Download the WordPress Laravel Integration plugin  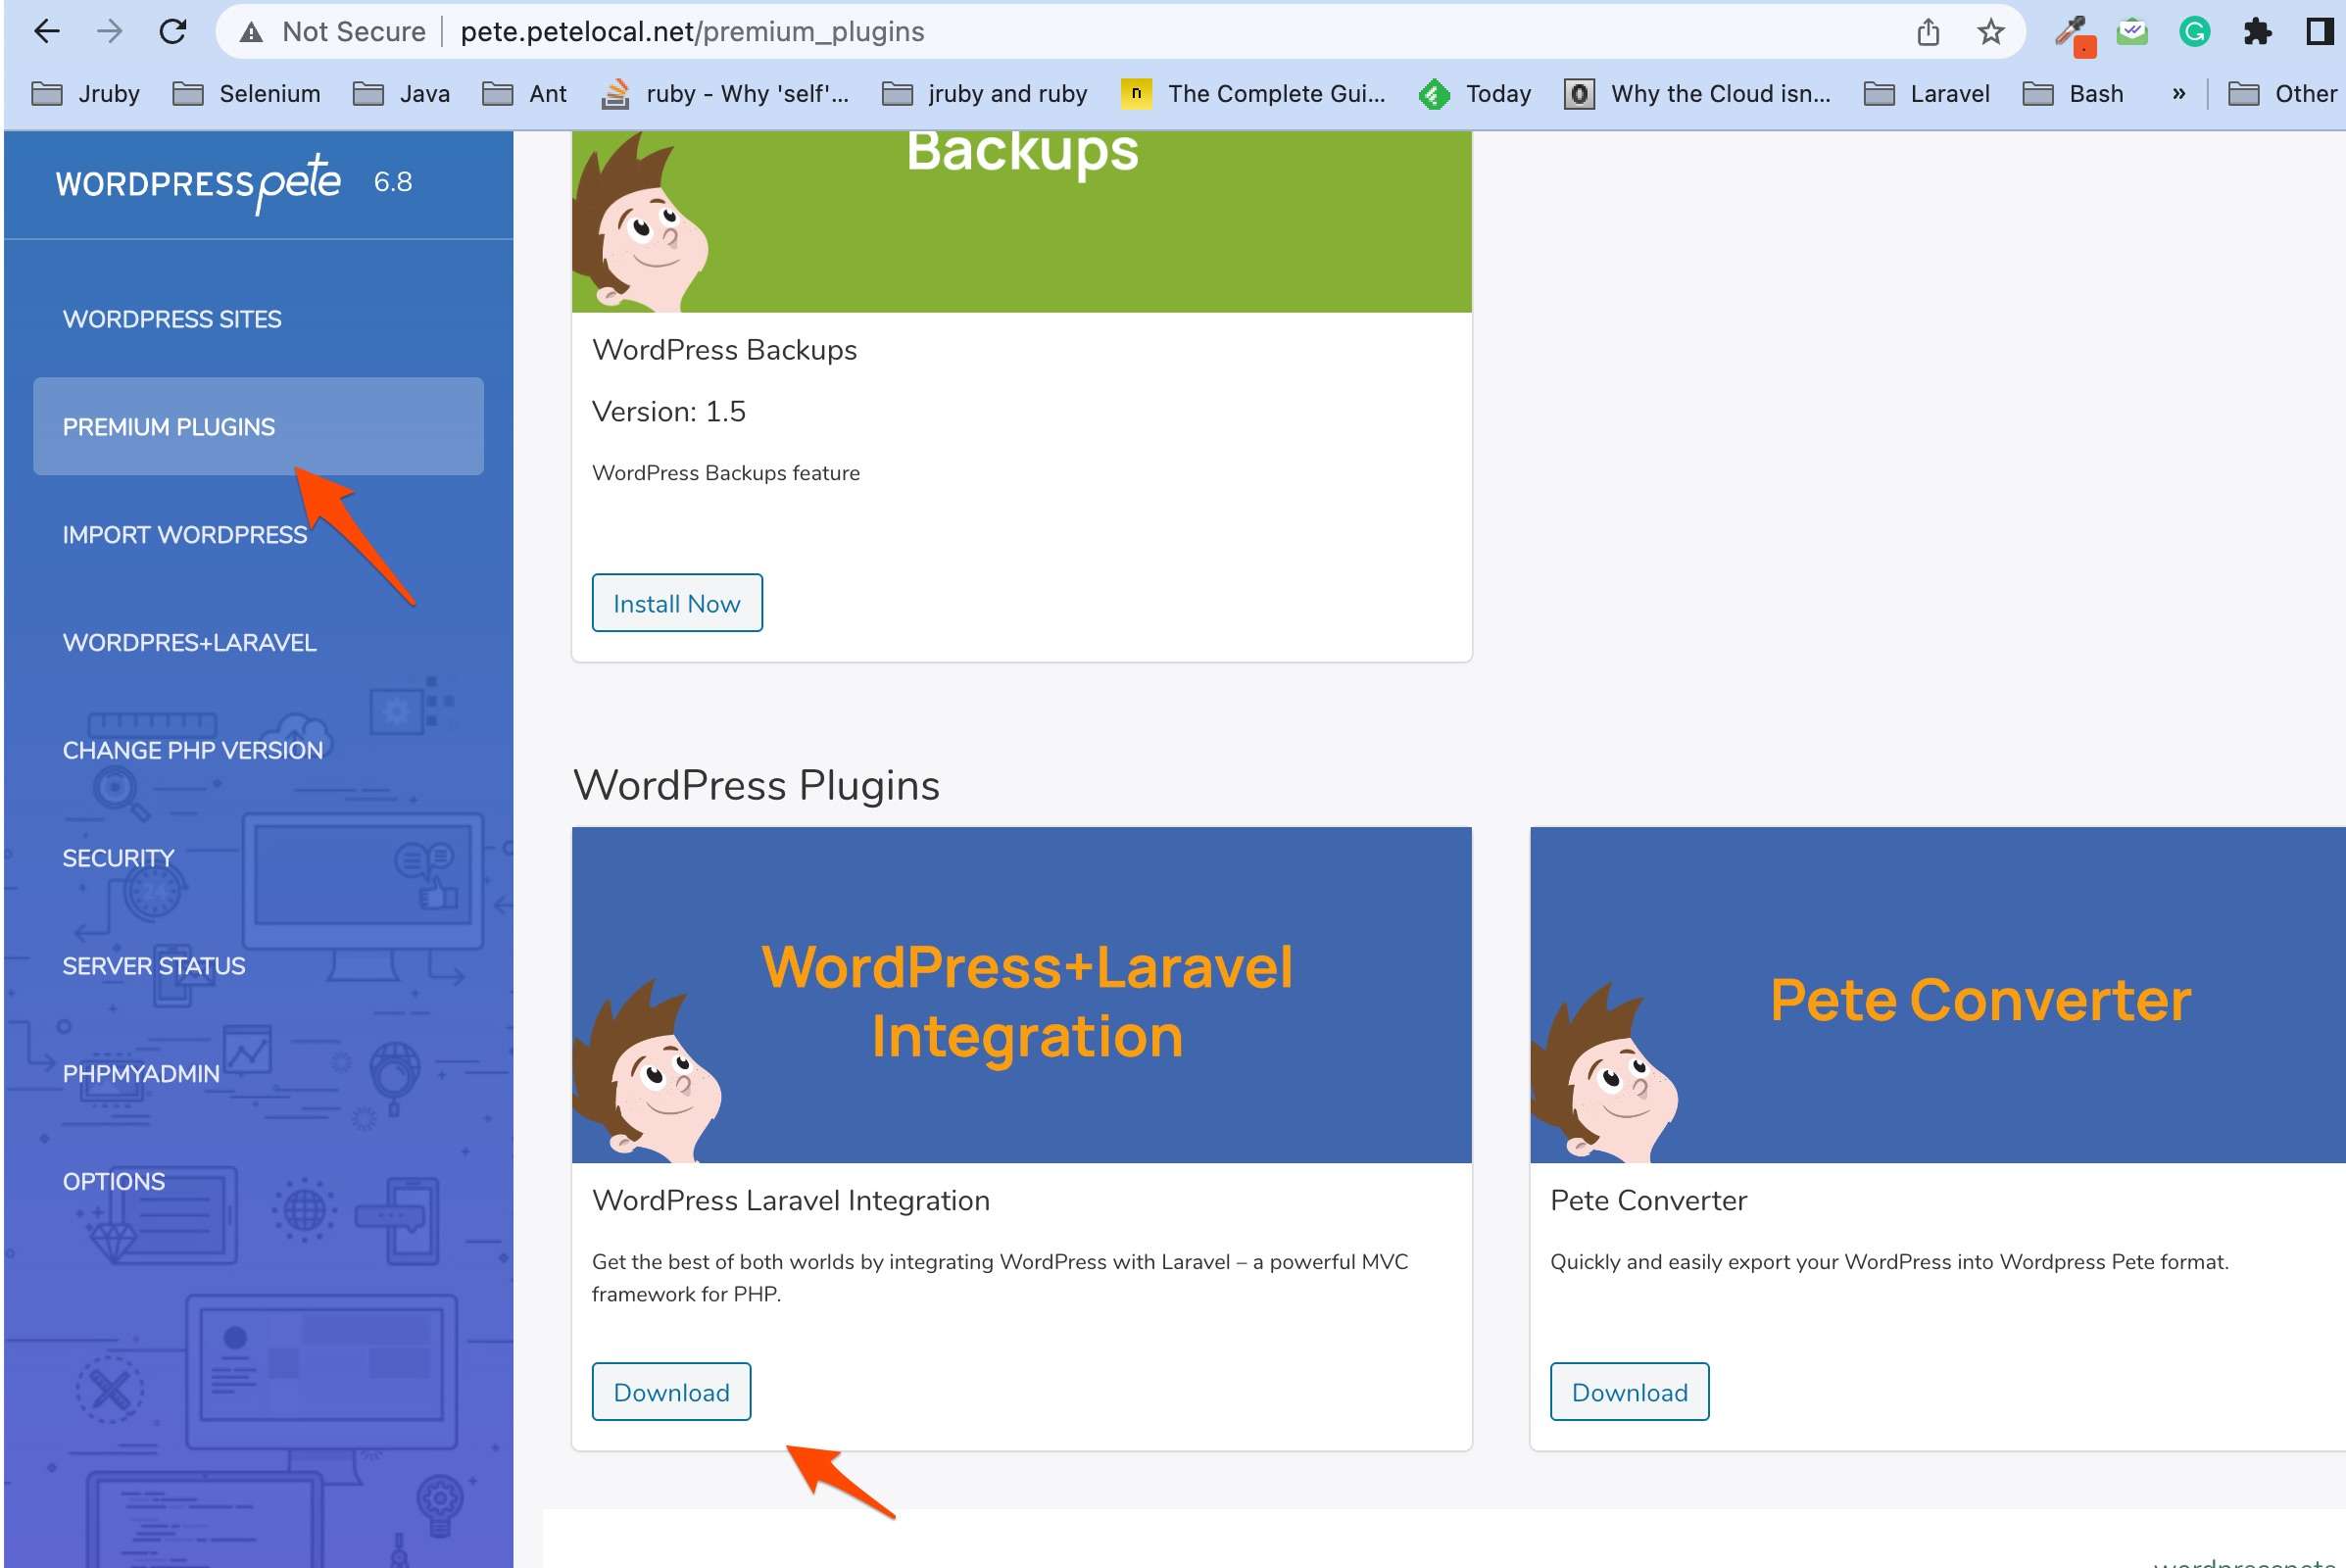point(671,1392)
